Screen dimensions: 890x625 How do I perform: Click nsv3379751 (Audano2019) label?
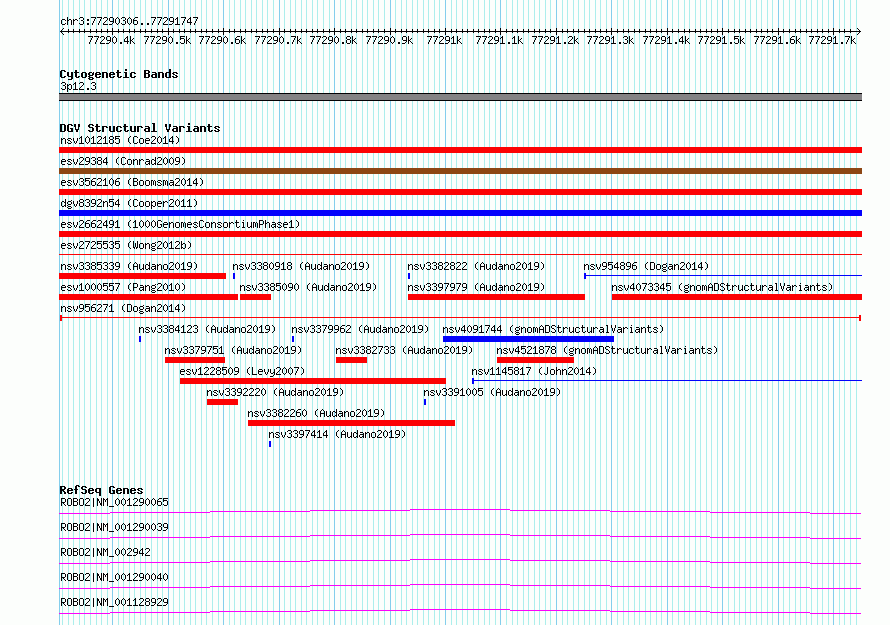click(x=233, y=350)
